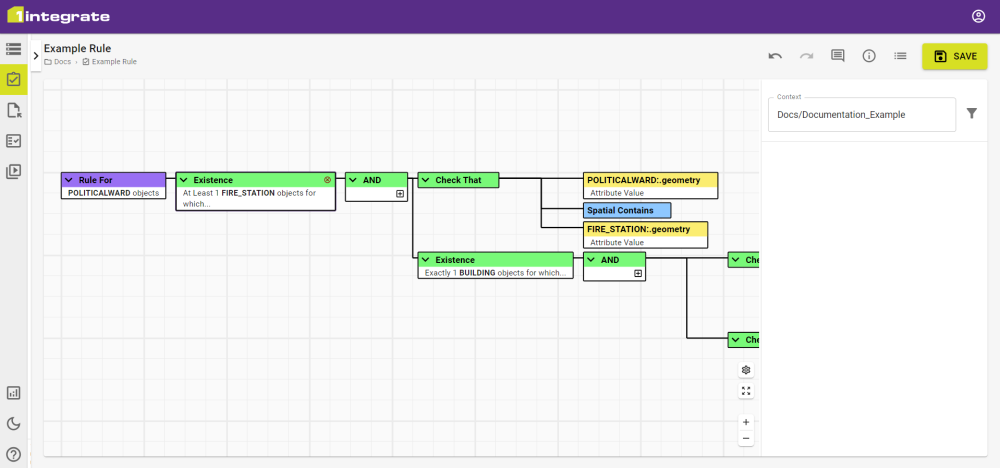Collapse the Rule For node chevron
This screenshot has width=1000, height=468.
[69, 180]
